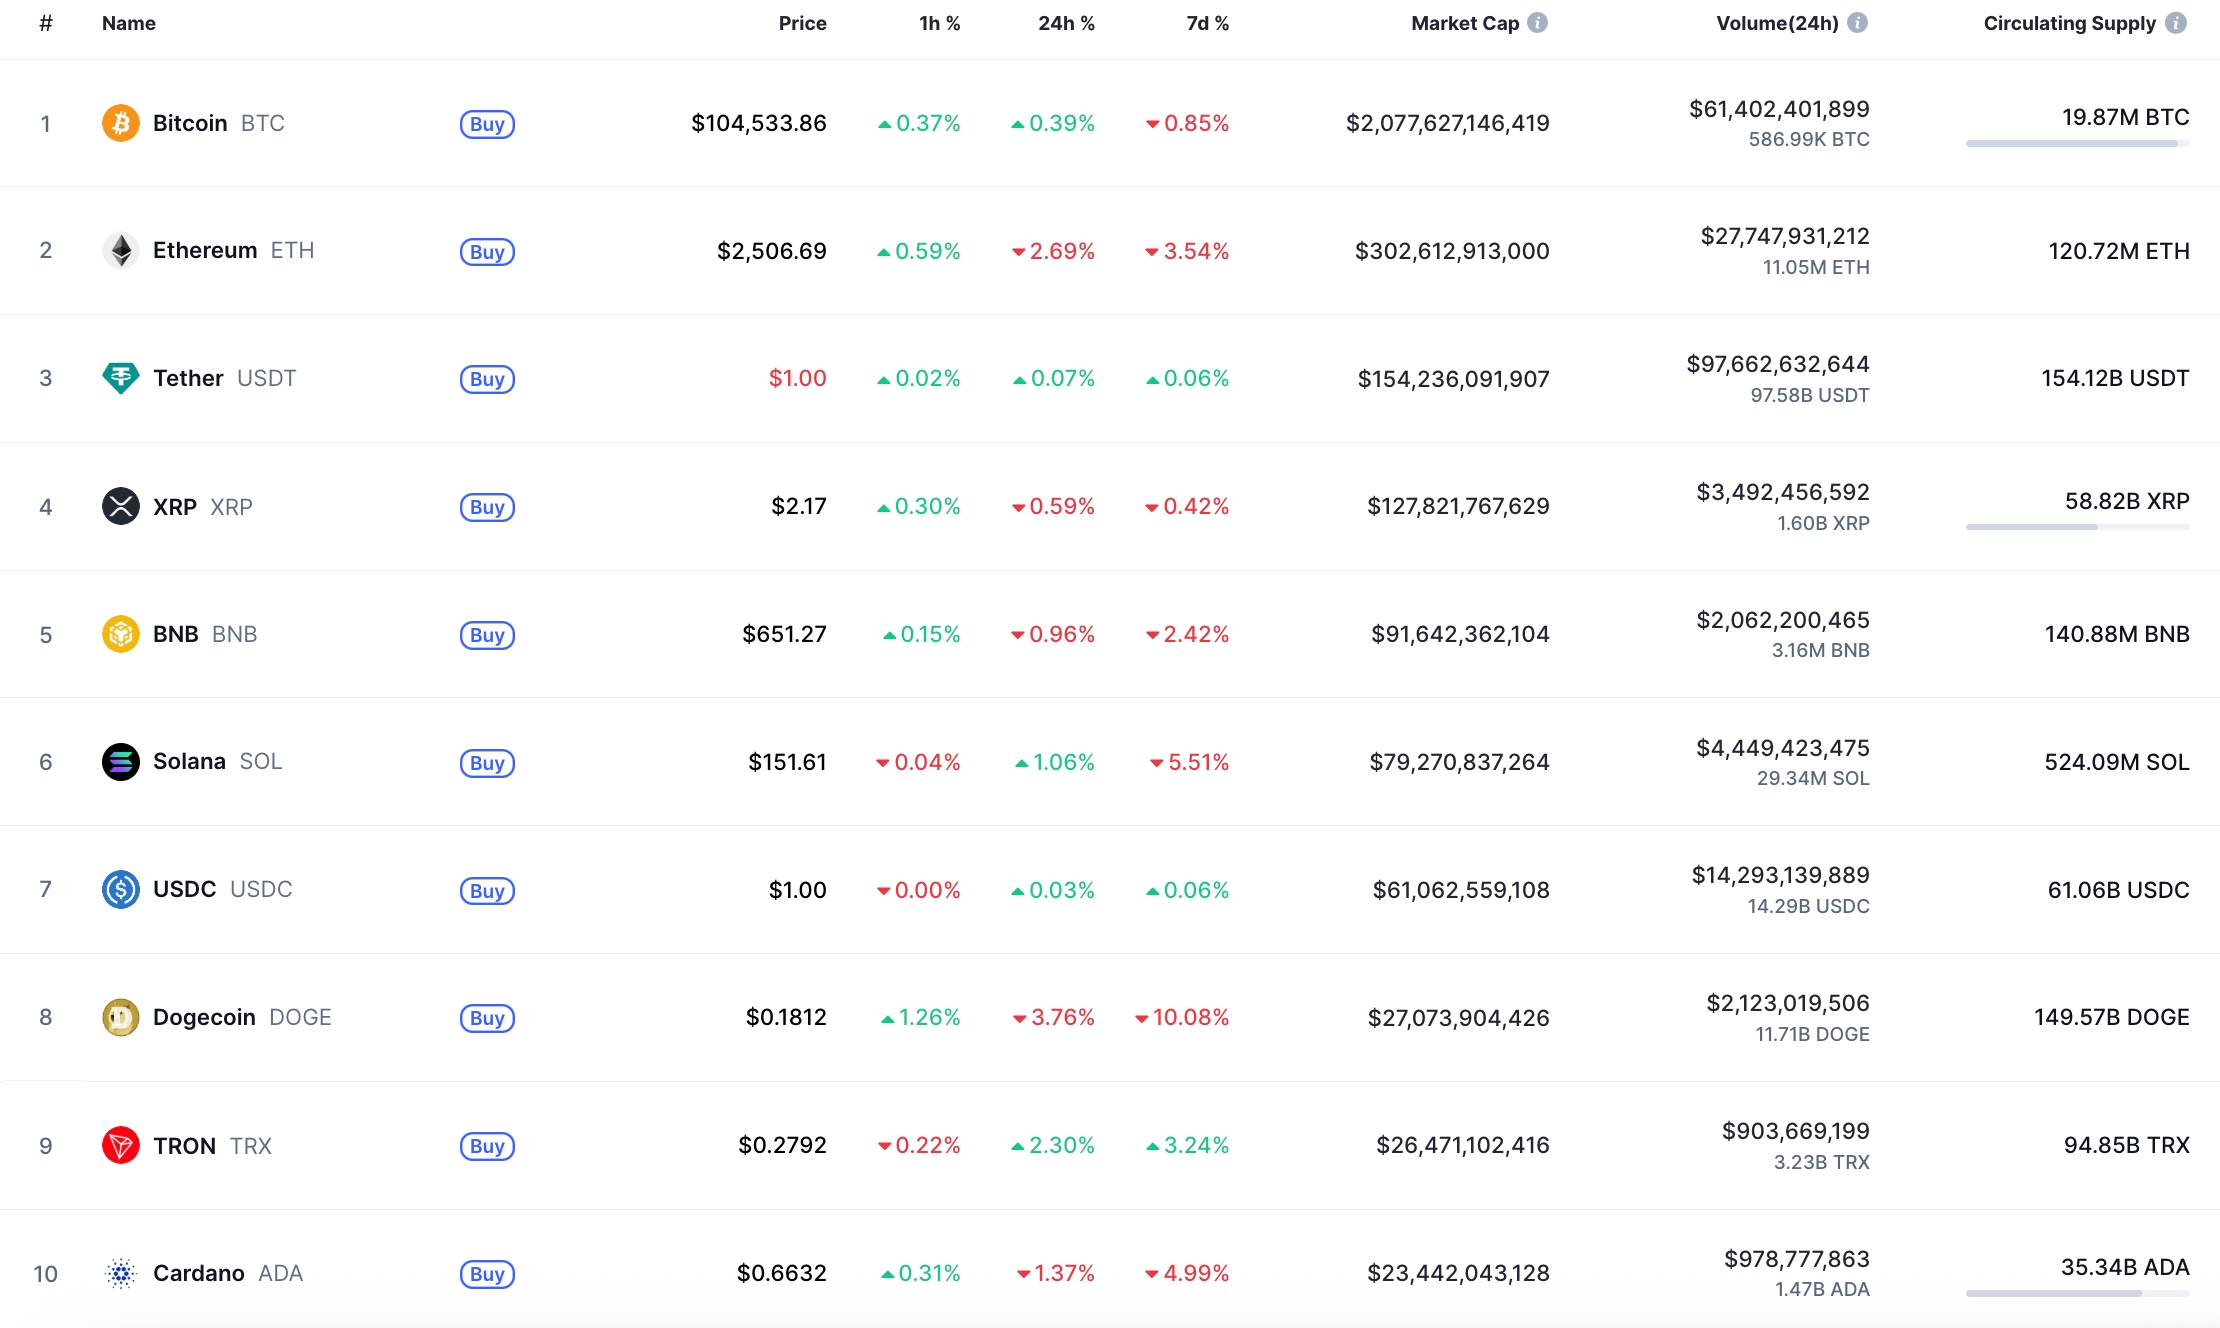
Task: Click the Bitcoin circulating supply progress bar
Action: click(x=2077, y=144)
